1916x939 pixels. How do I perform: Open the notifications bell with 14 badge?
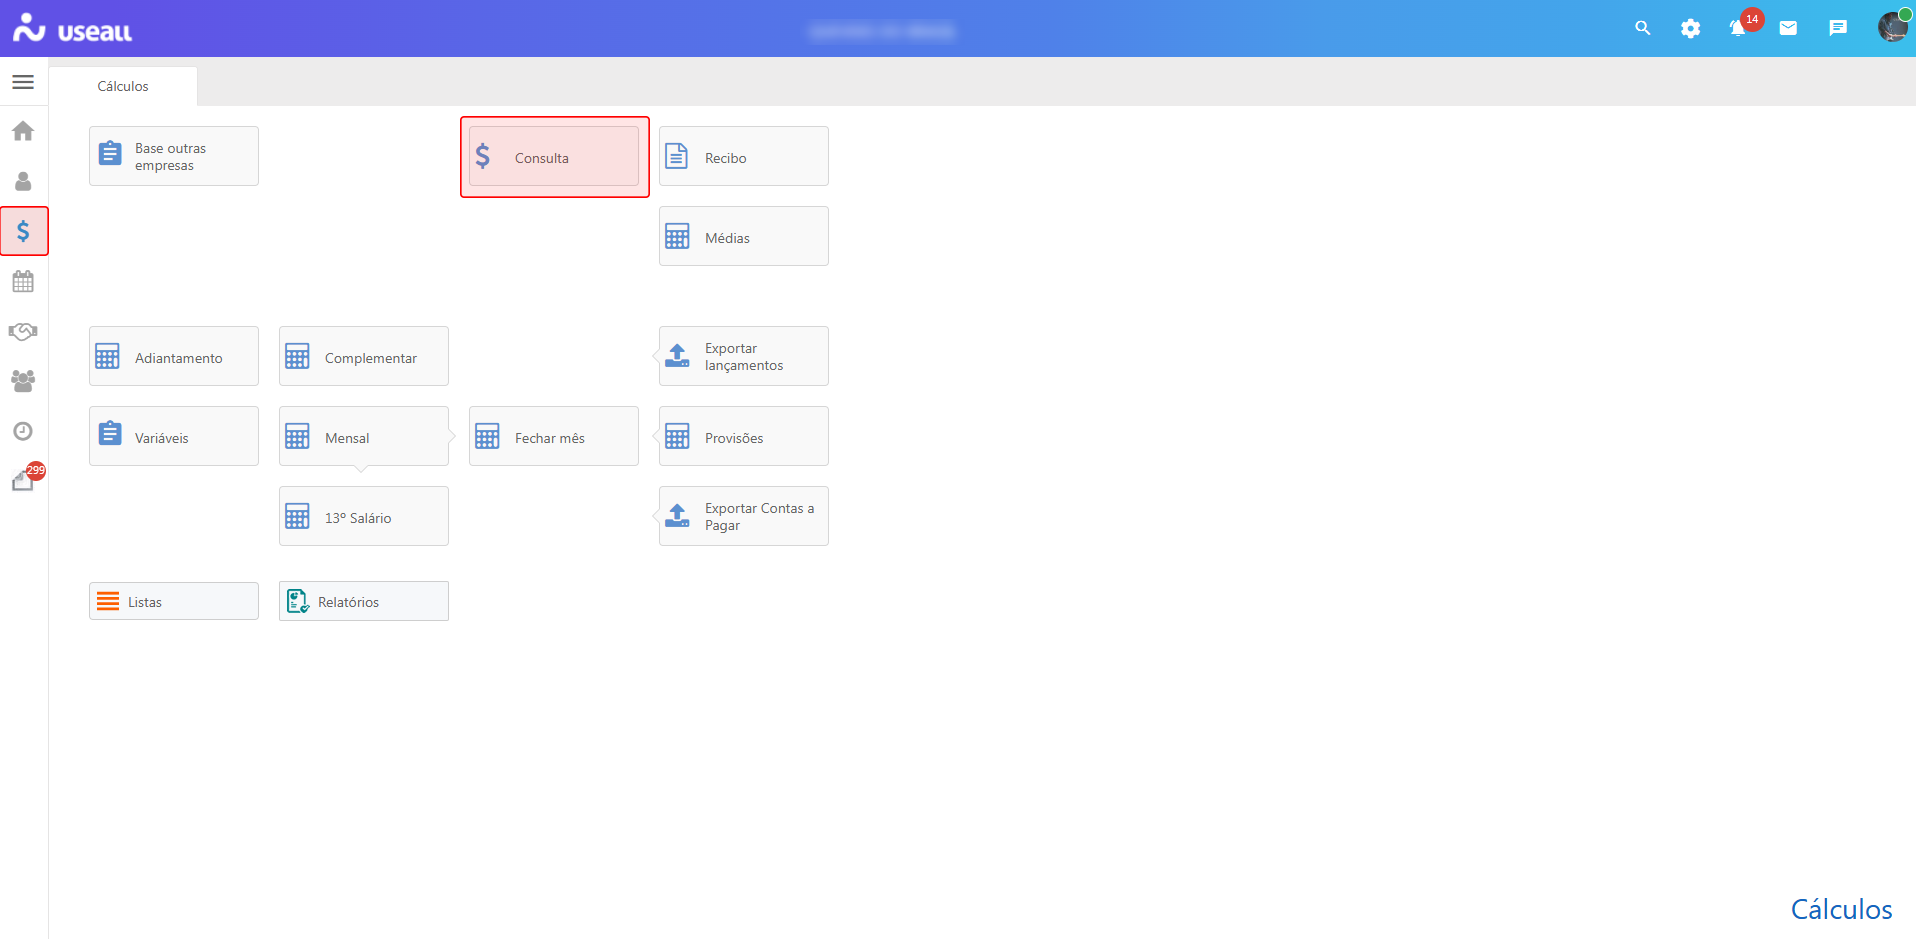[x=1739, y=28]
